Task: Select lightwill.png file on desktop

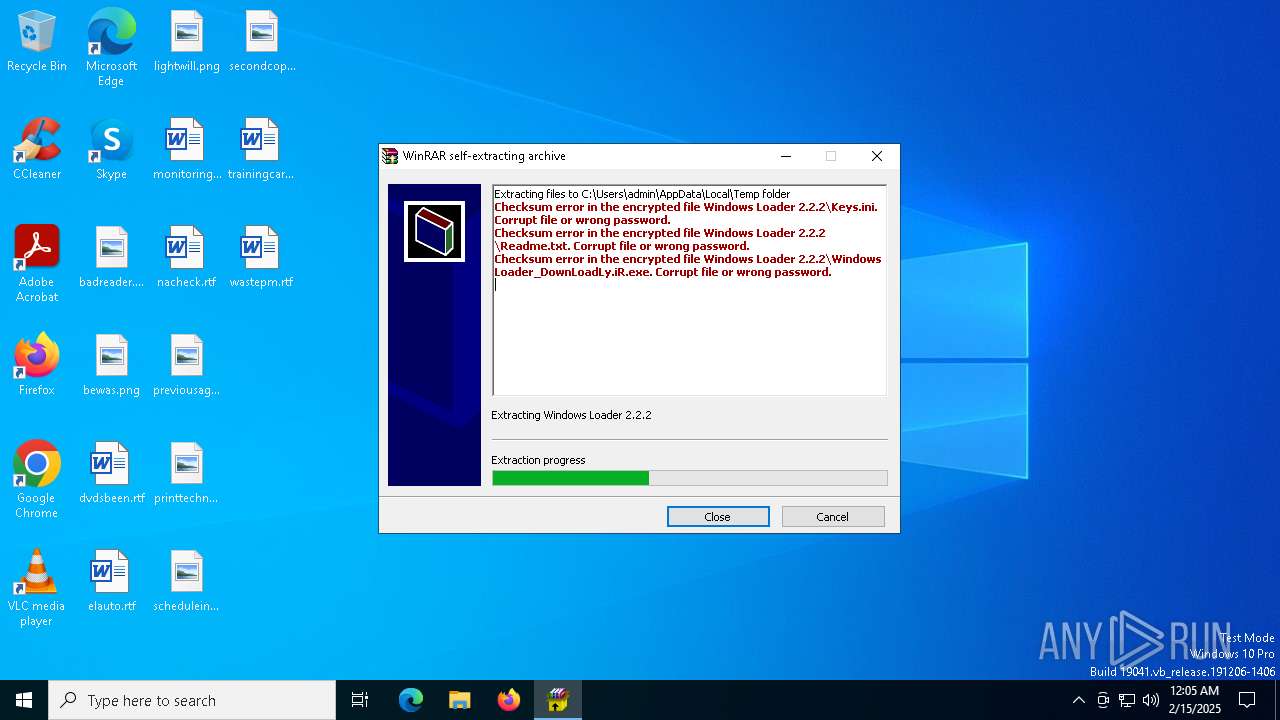Action: 187,41
